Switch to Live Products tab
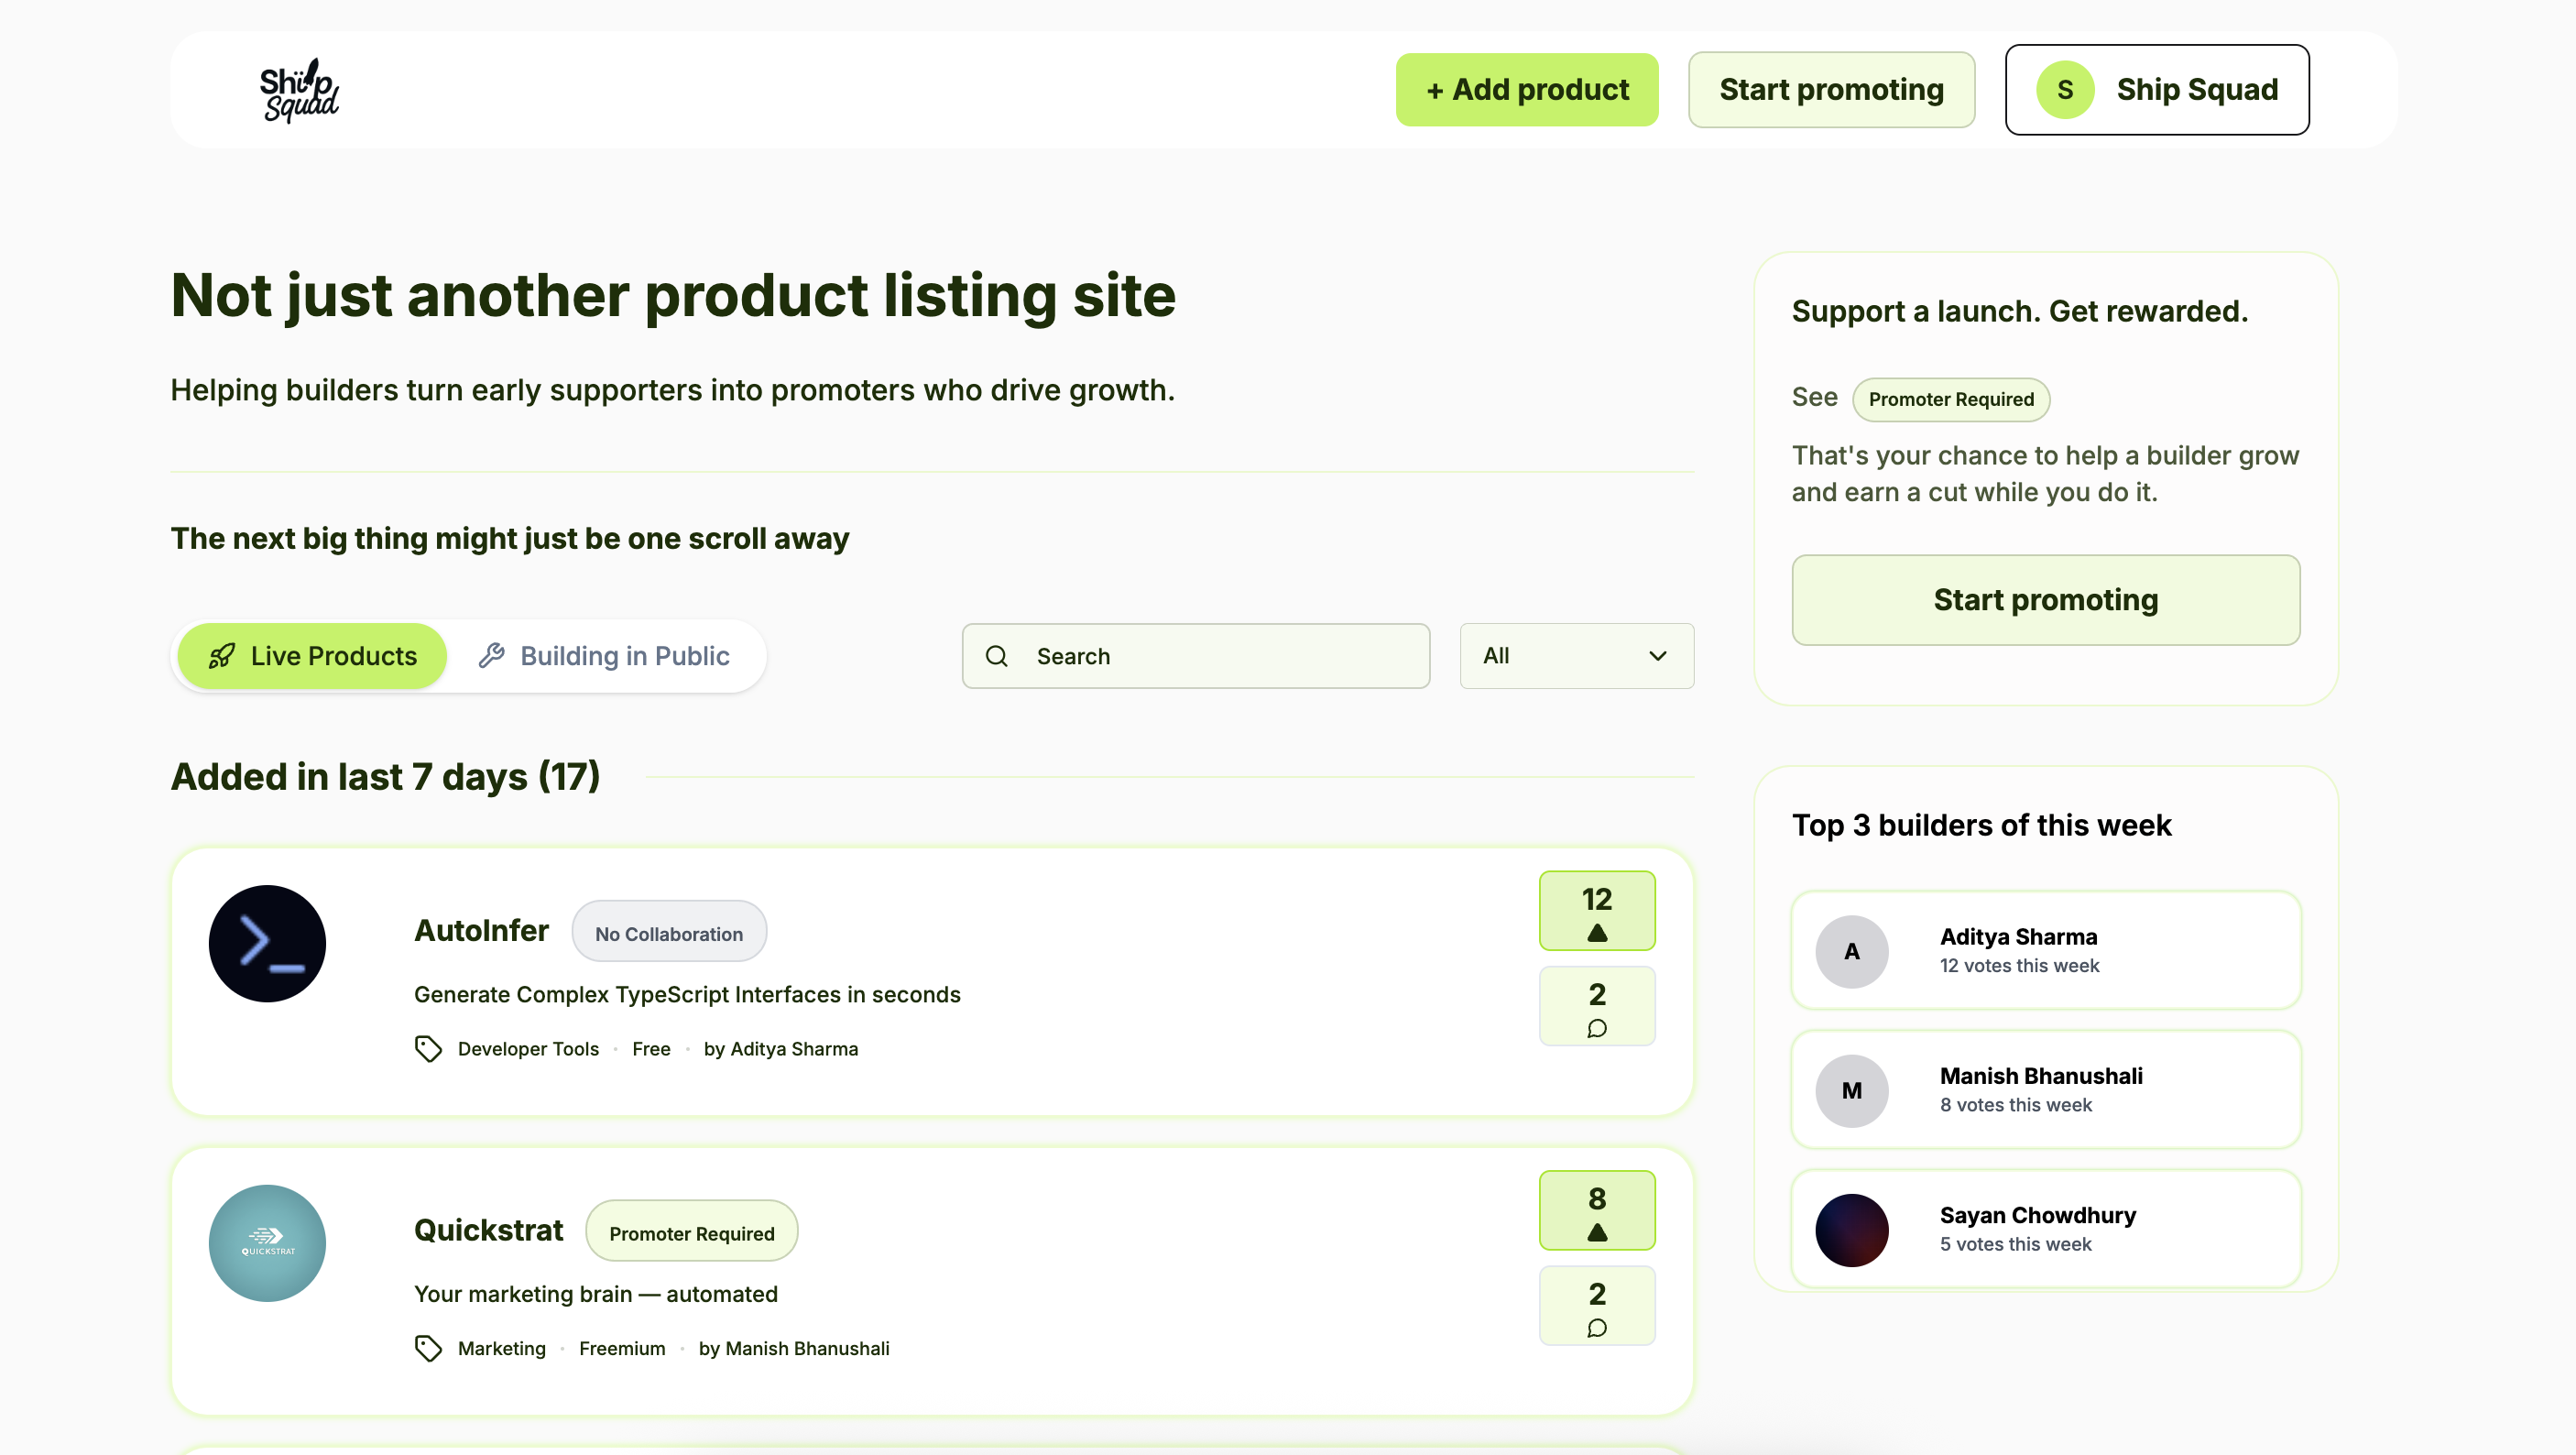 (x=312, y=656)
